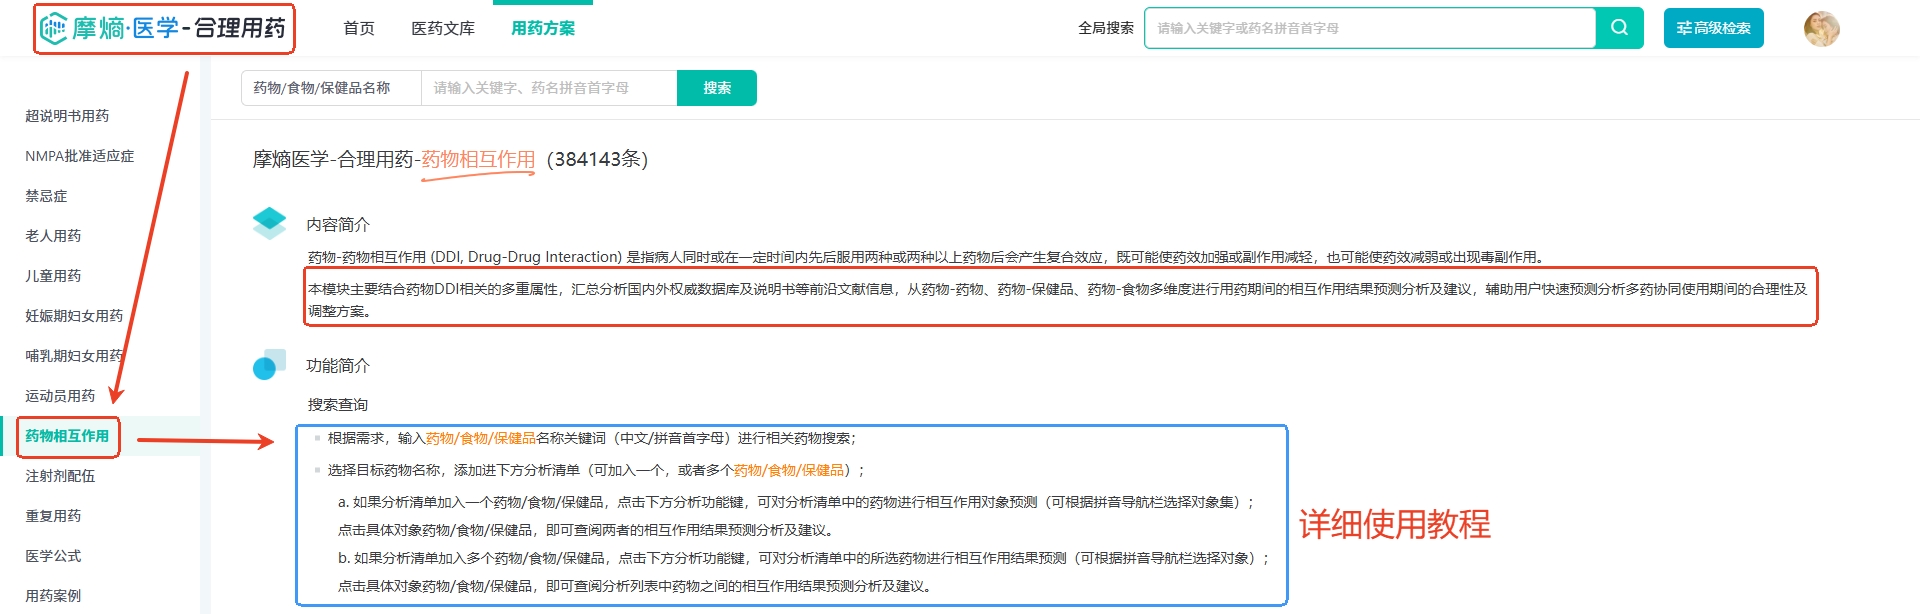Open NMPA批准适应症 sidebar item
Viewport: 1920px width, 614px height.
(79, 156)
